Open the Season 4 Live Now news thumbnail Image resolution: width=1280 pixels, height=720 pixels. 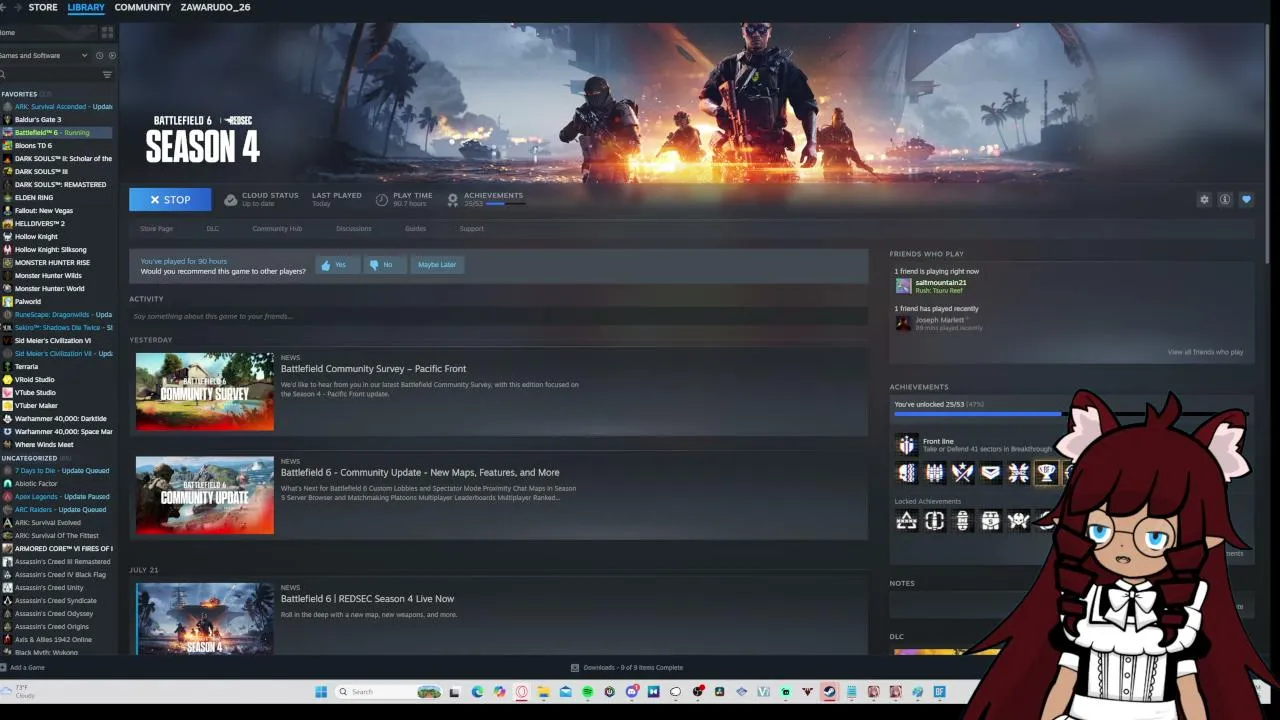(205, 619)
